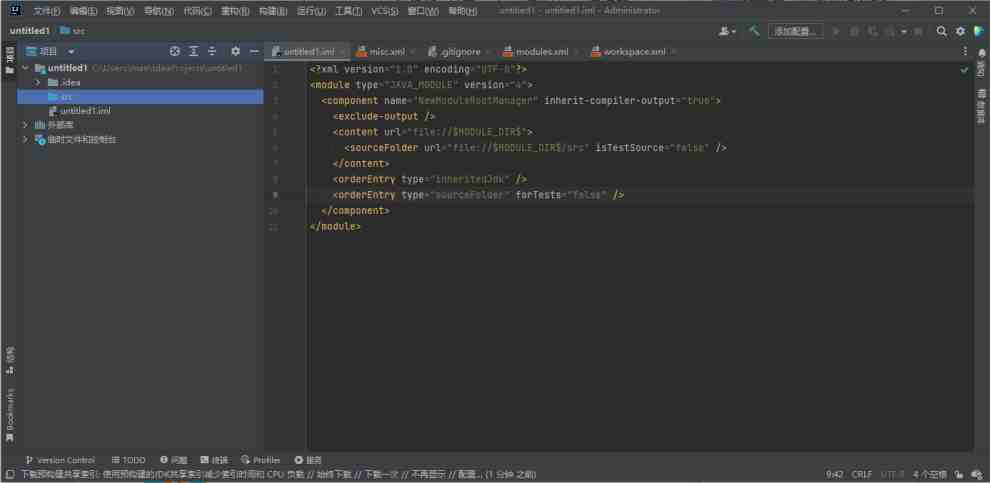Screen dimensions: 990x483
Task: Click the src breadcrumb in navigation bar
Action: click(73, 31)
